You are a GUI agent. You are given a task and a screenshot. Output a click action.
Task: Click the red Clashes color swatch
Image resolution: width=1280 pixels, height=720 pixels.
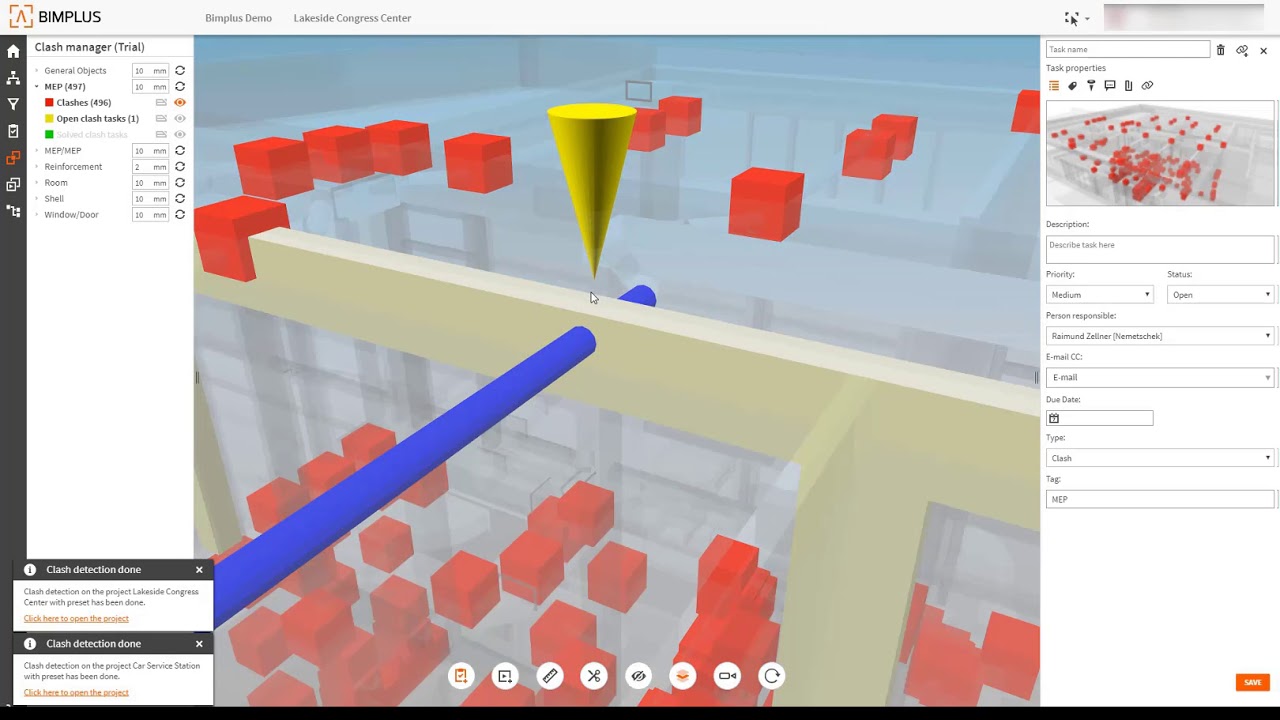point(49,103)
